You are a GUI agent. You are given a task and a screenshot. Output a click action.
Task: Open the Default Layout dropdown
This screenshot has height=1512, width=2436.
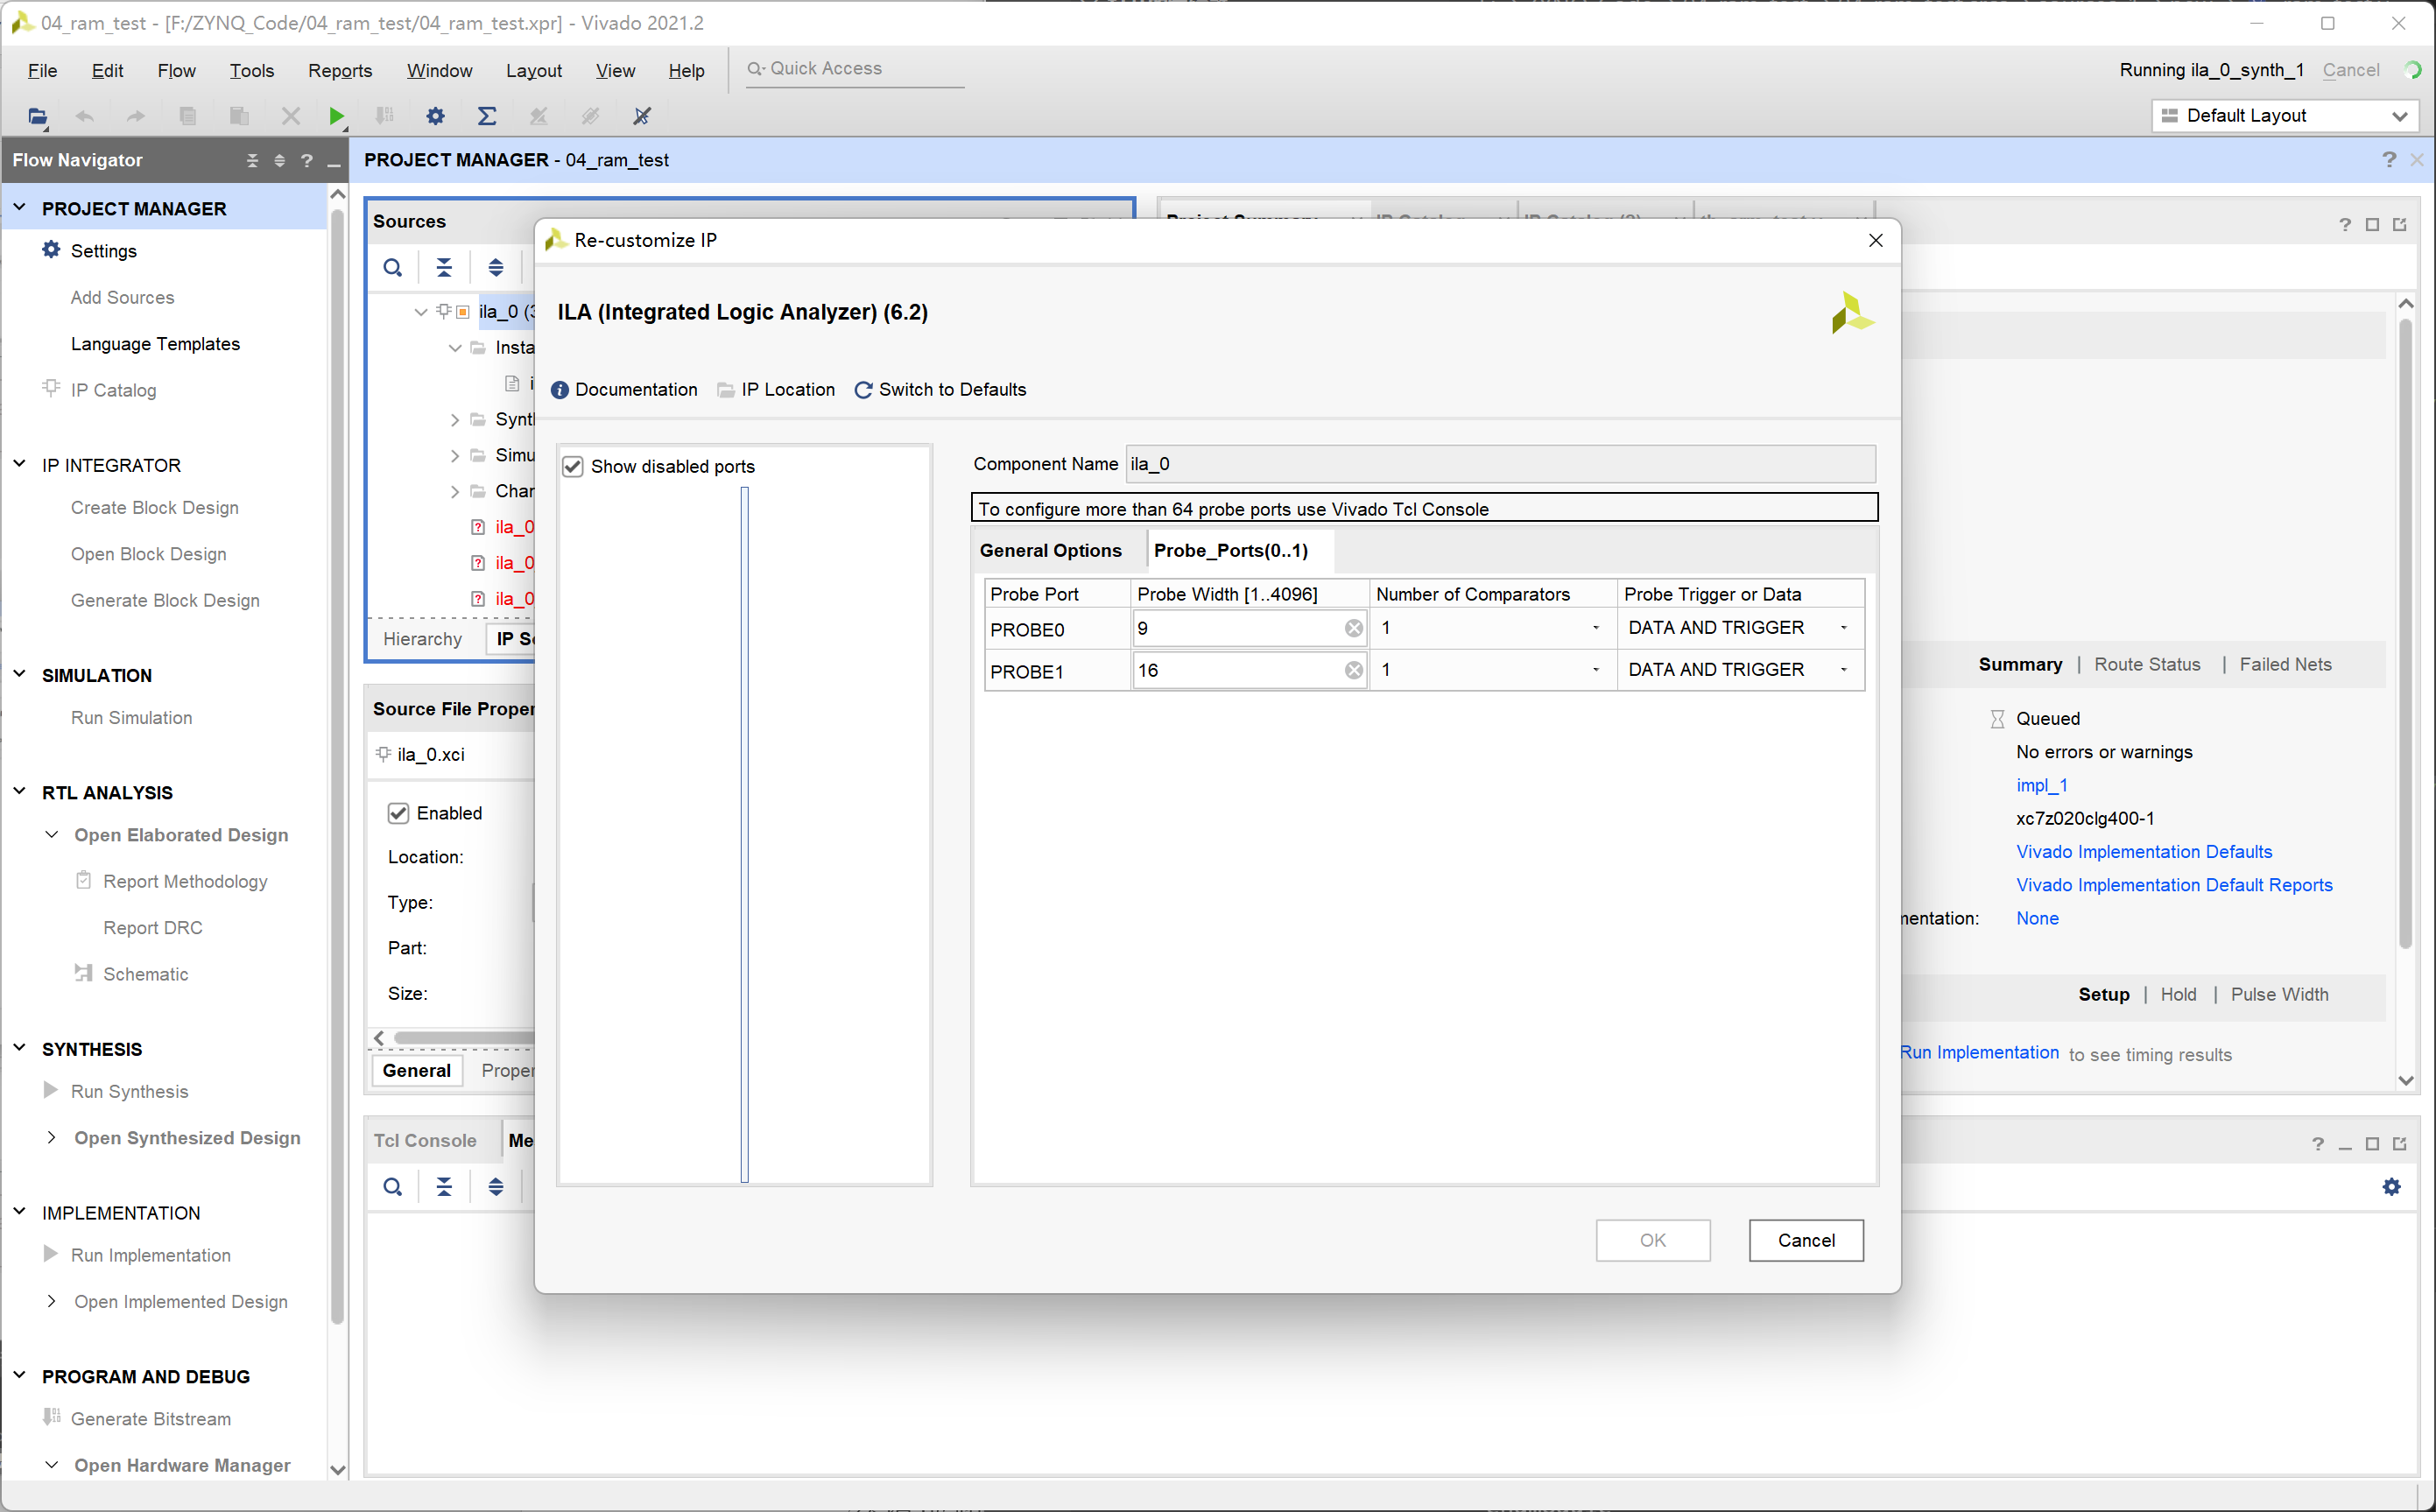(2398, 116)
